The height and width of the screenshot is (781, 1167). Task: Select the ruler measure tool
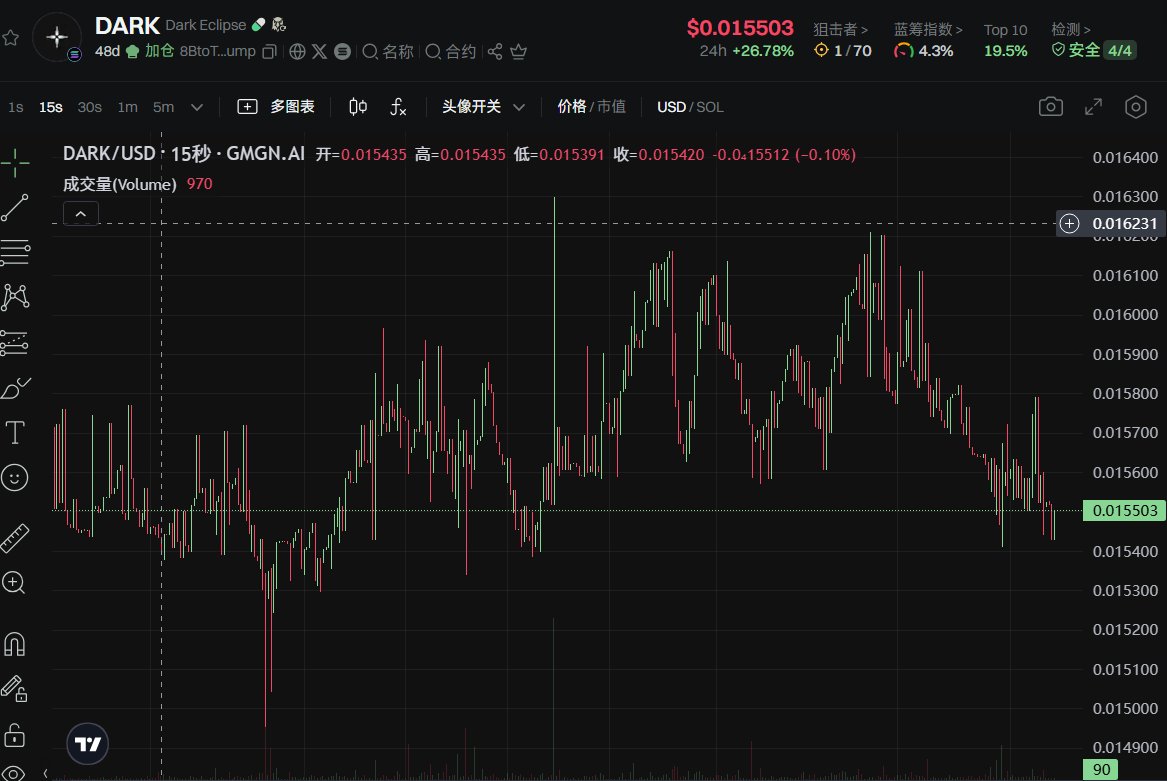pyautogui.click(x=15, y=538)
